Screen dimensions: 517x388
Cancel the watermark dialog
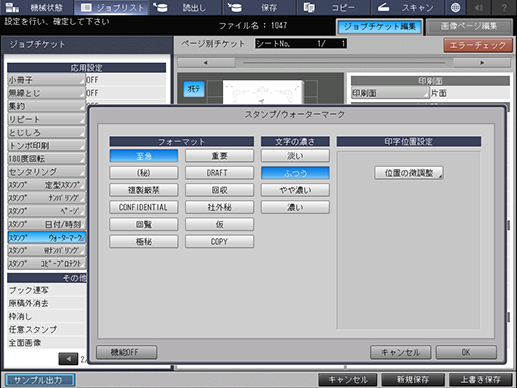pyautogui.click(x=400, y=352)
